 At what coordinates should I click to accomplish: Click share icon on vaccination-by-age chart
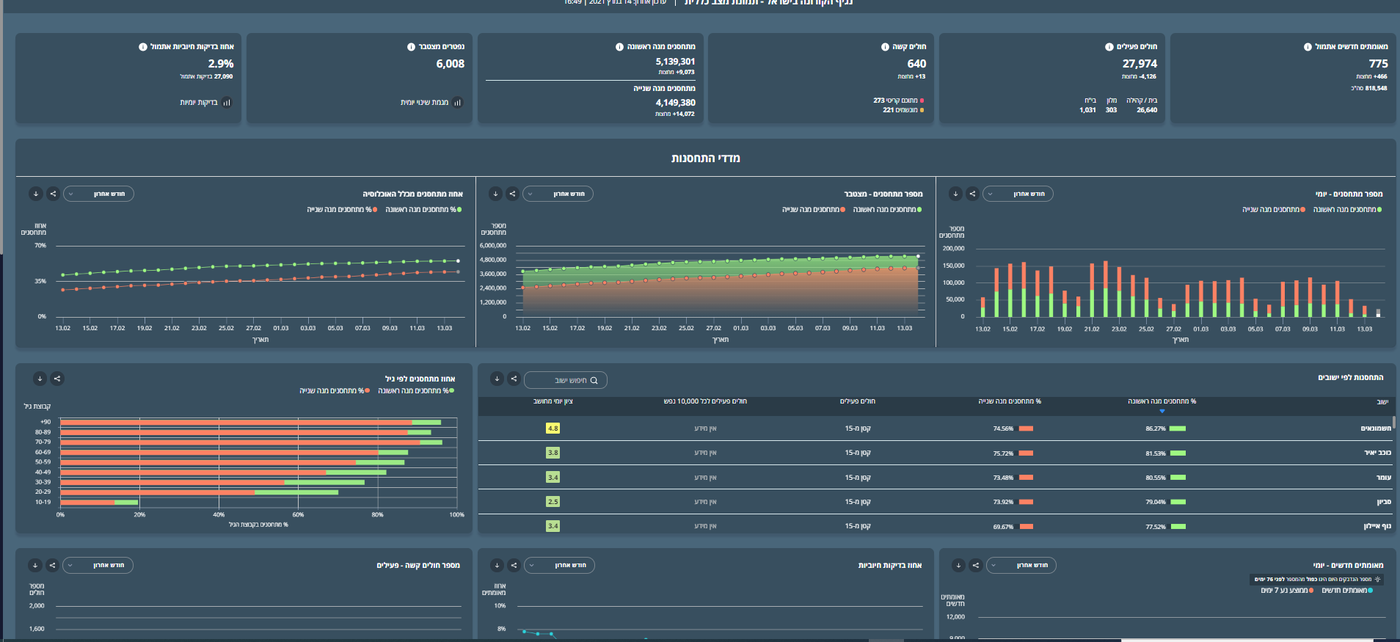click(57, 379)
